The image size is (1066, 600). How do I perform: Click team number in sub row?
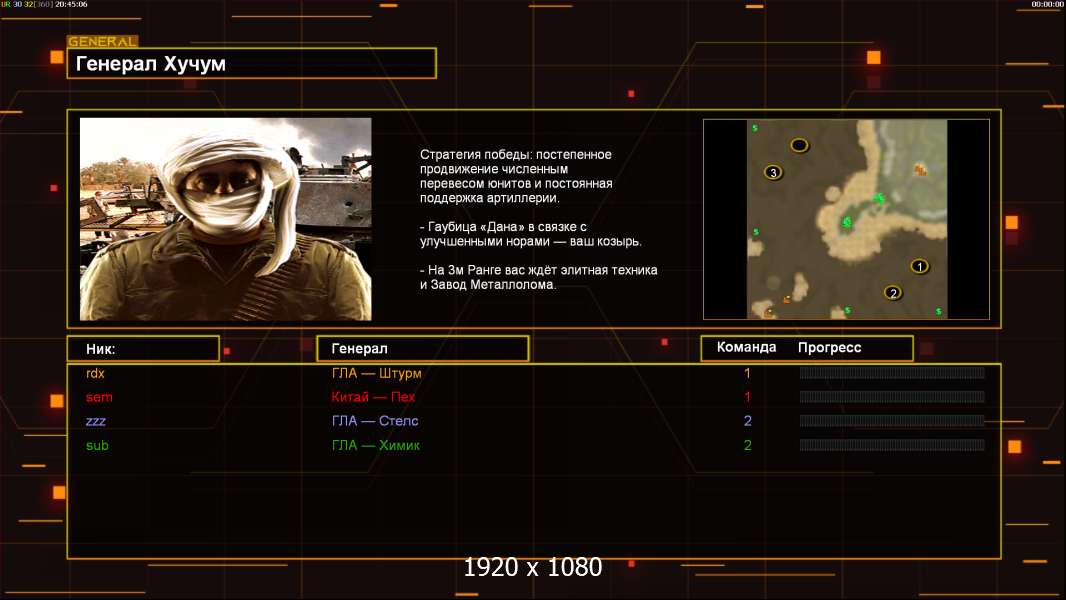click(x=747, y=446)
